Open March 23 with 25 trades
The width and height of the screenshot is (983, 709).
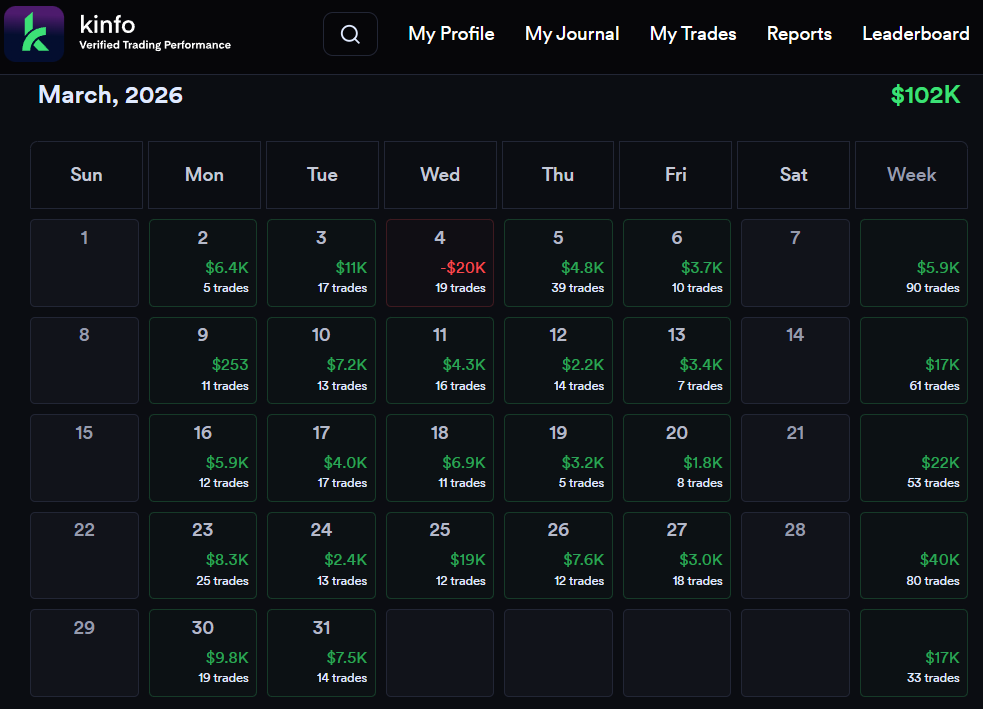(203, 555)
